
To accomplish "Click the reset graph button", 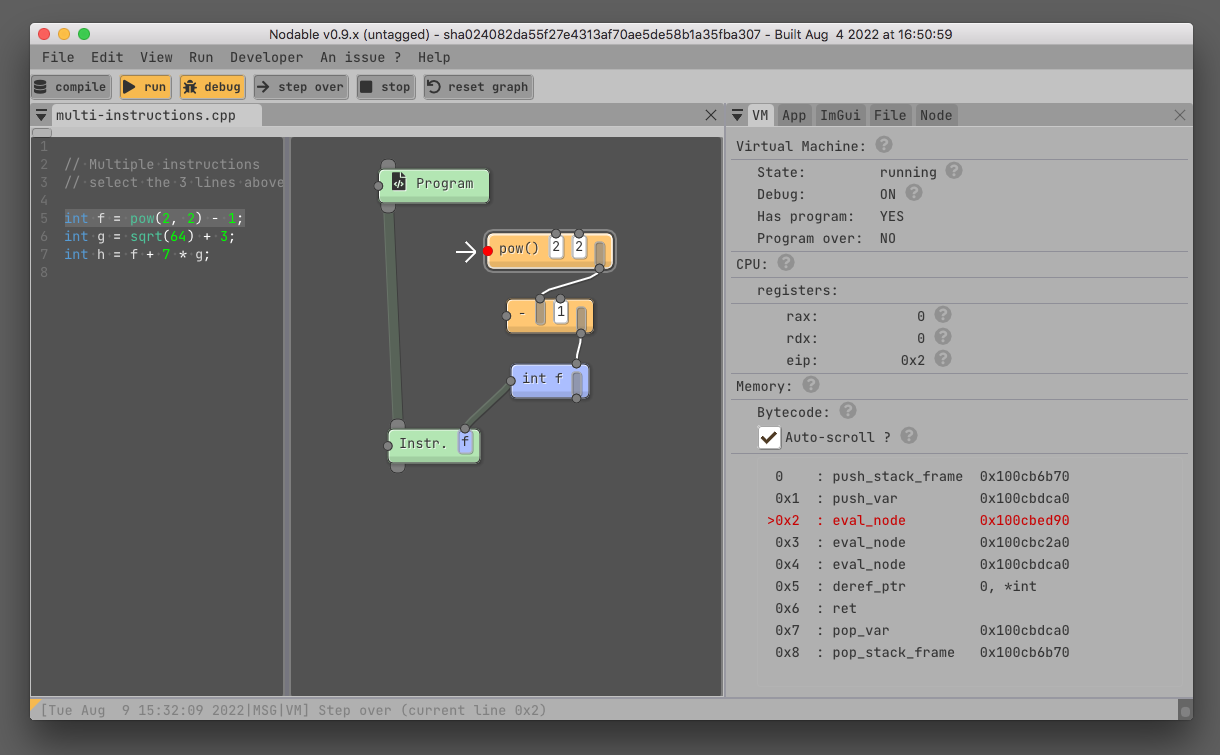I will 478,86.
